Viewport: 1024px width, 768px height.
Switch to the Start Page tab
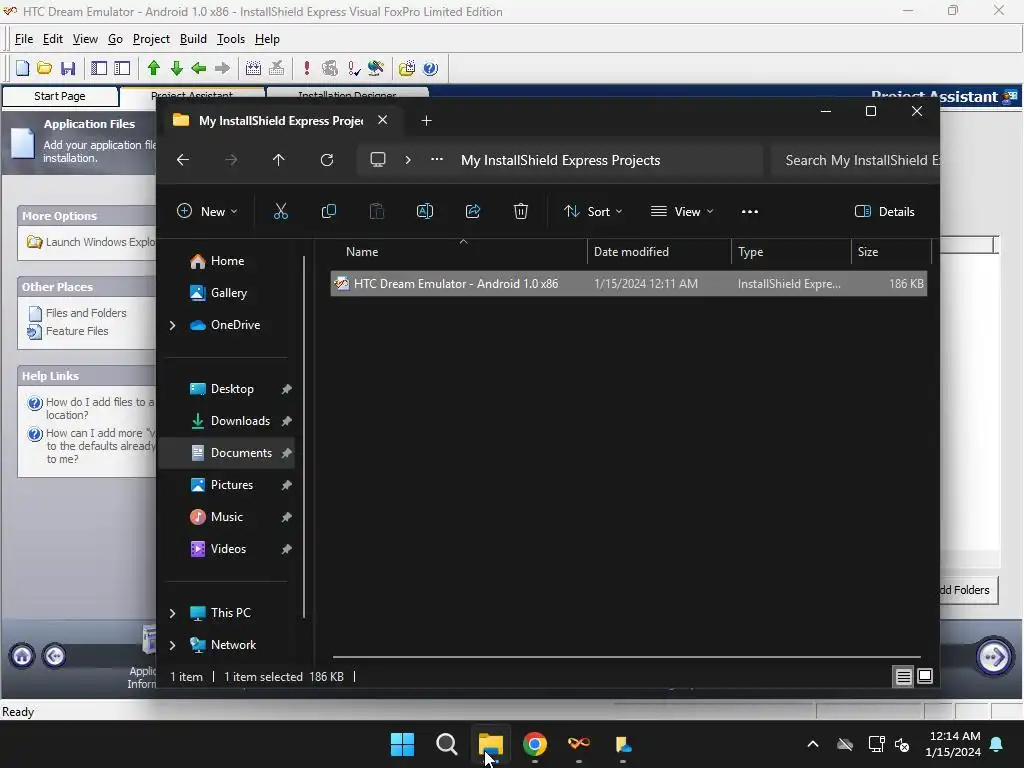(x=60, y=96)
